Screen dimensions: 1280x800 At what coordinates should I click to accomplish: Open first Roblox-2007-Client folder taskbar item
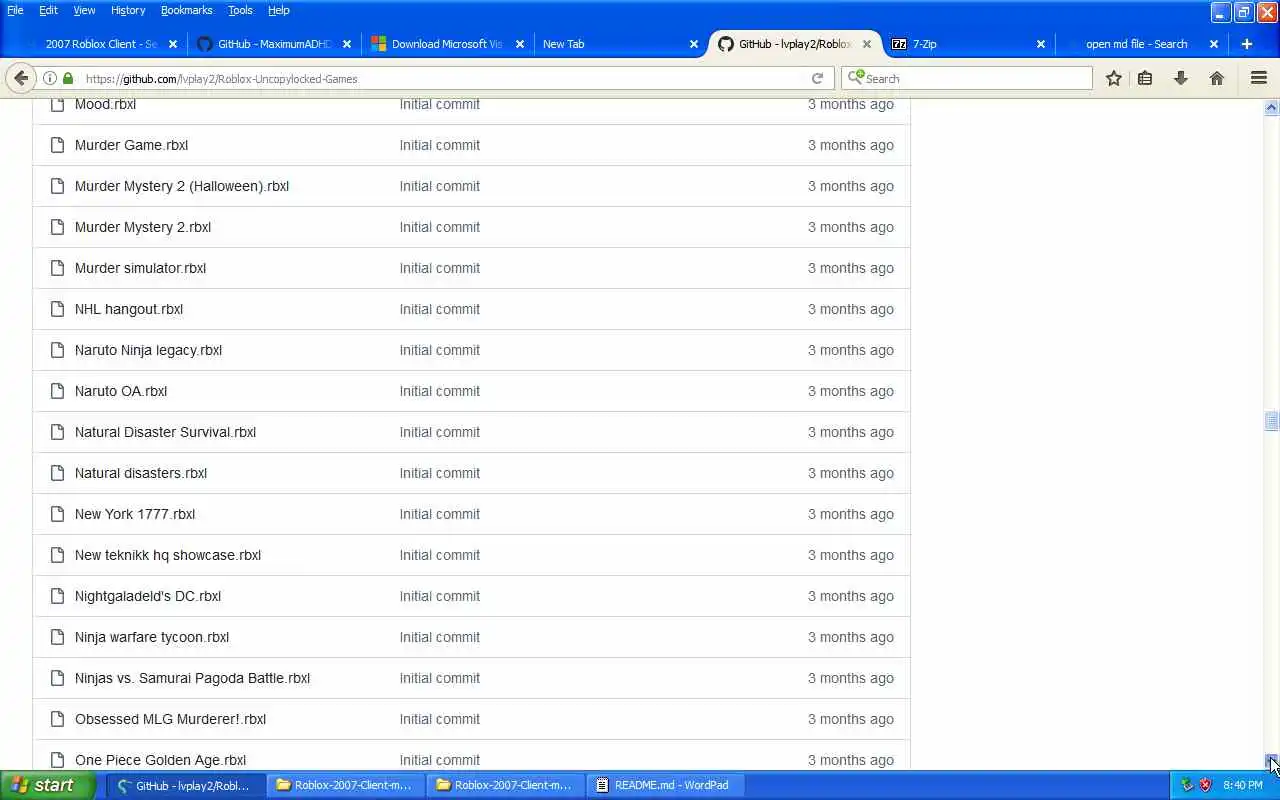[x=346, y=785]
